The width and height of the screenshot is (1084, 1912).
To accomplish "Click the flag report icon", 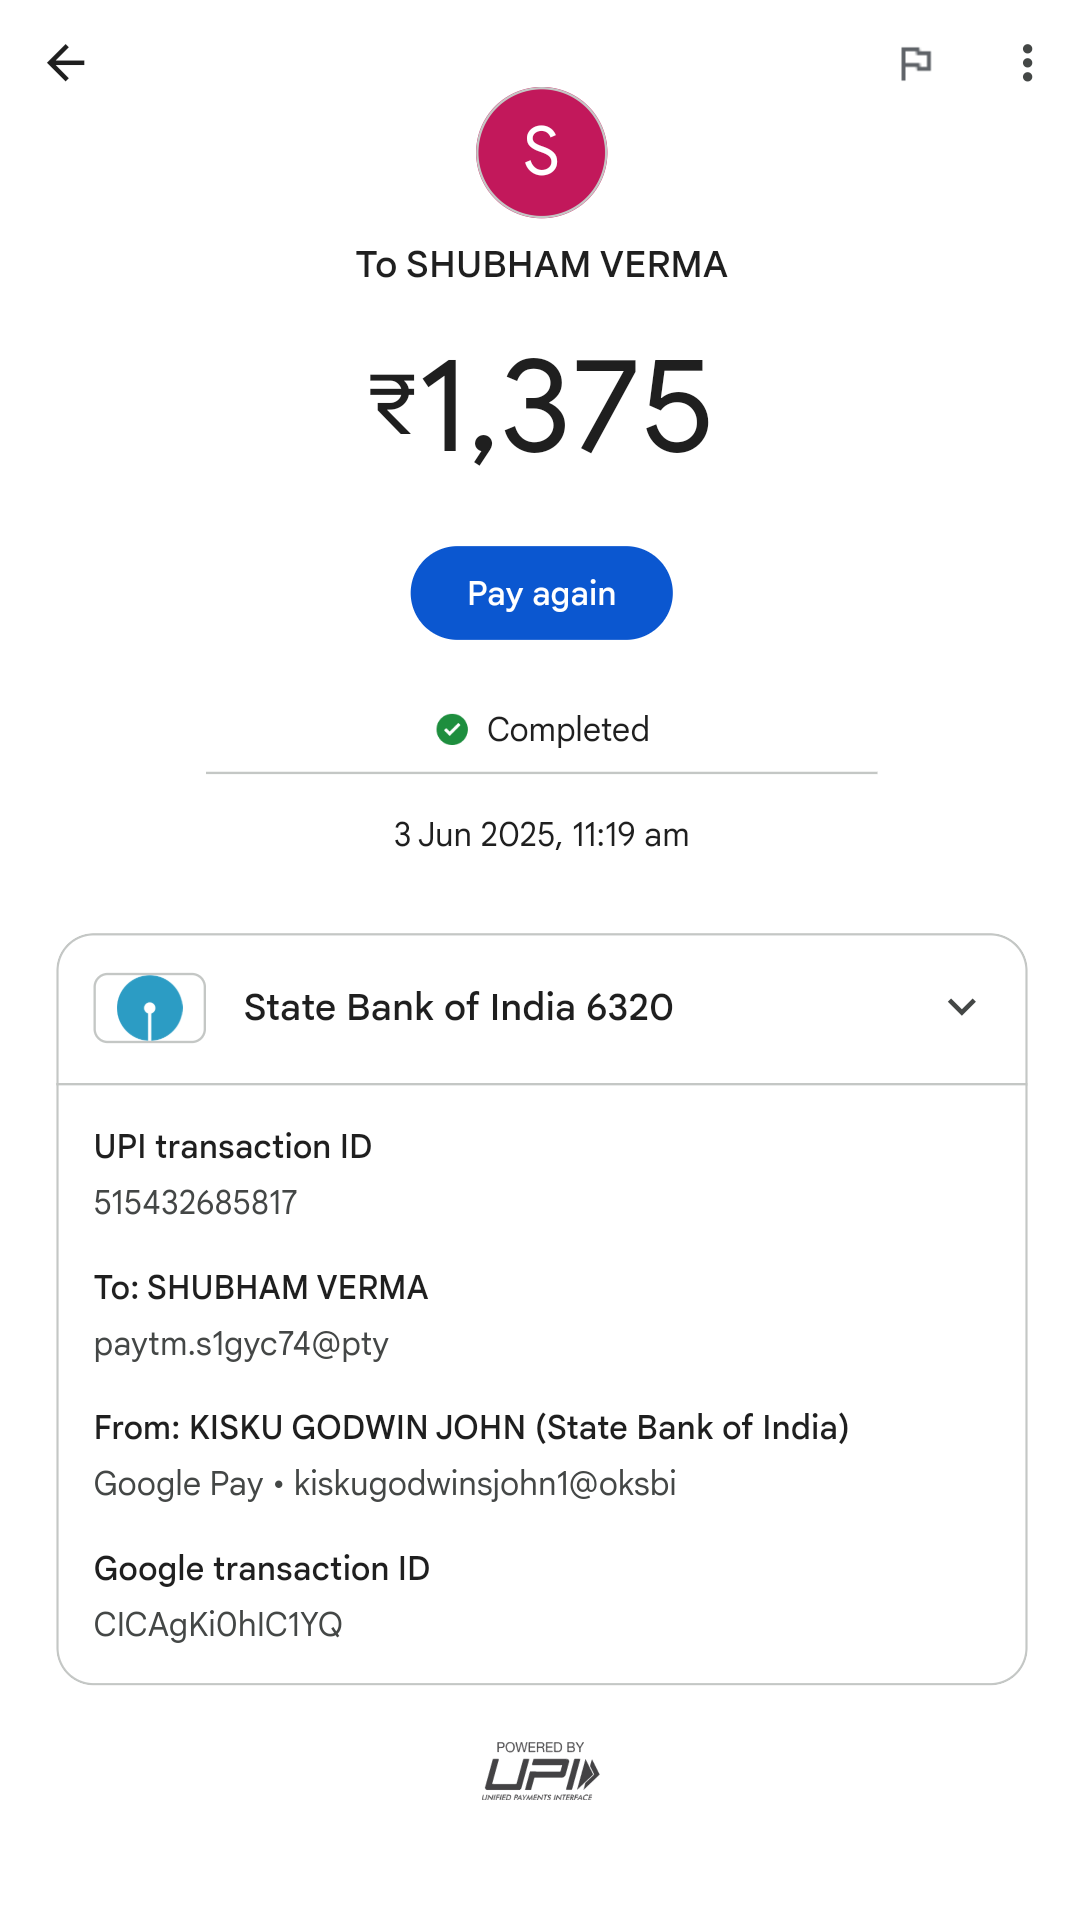I will (915, 63).
